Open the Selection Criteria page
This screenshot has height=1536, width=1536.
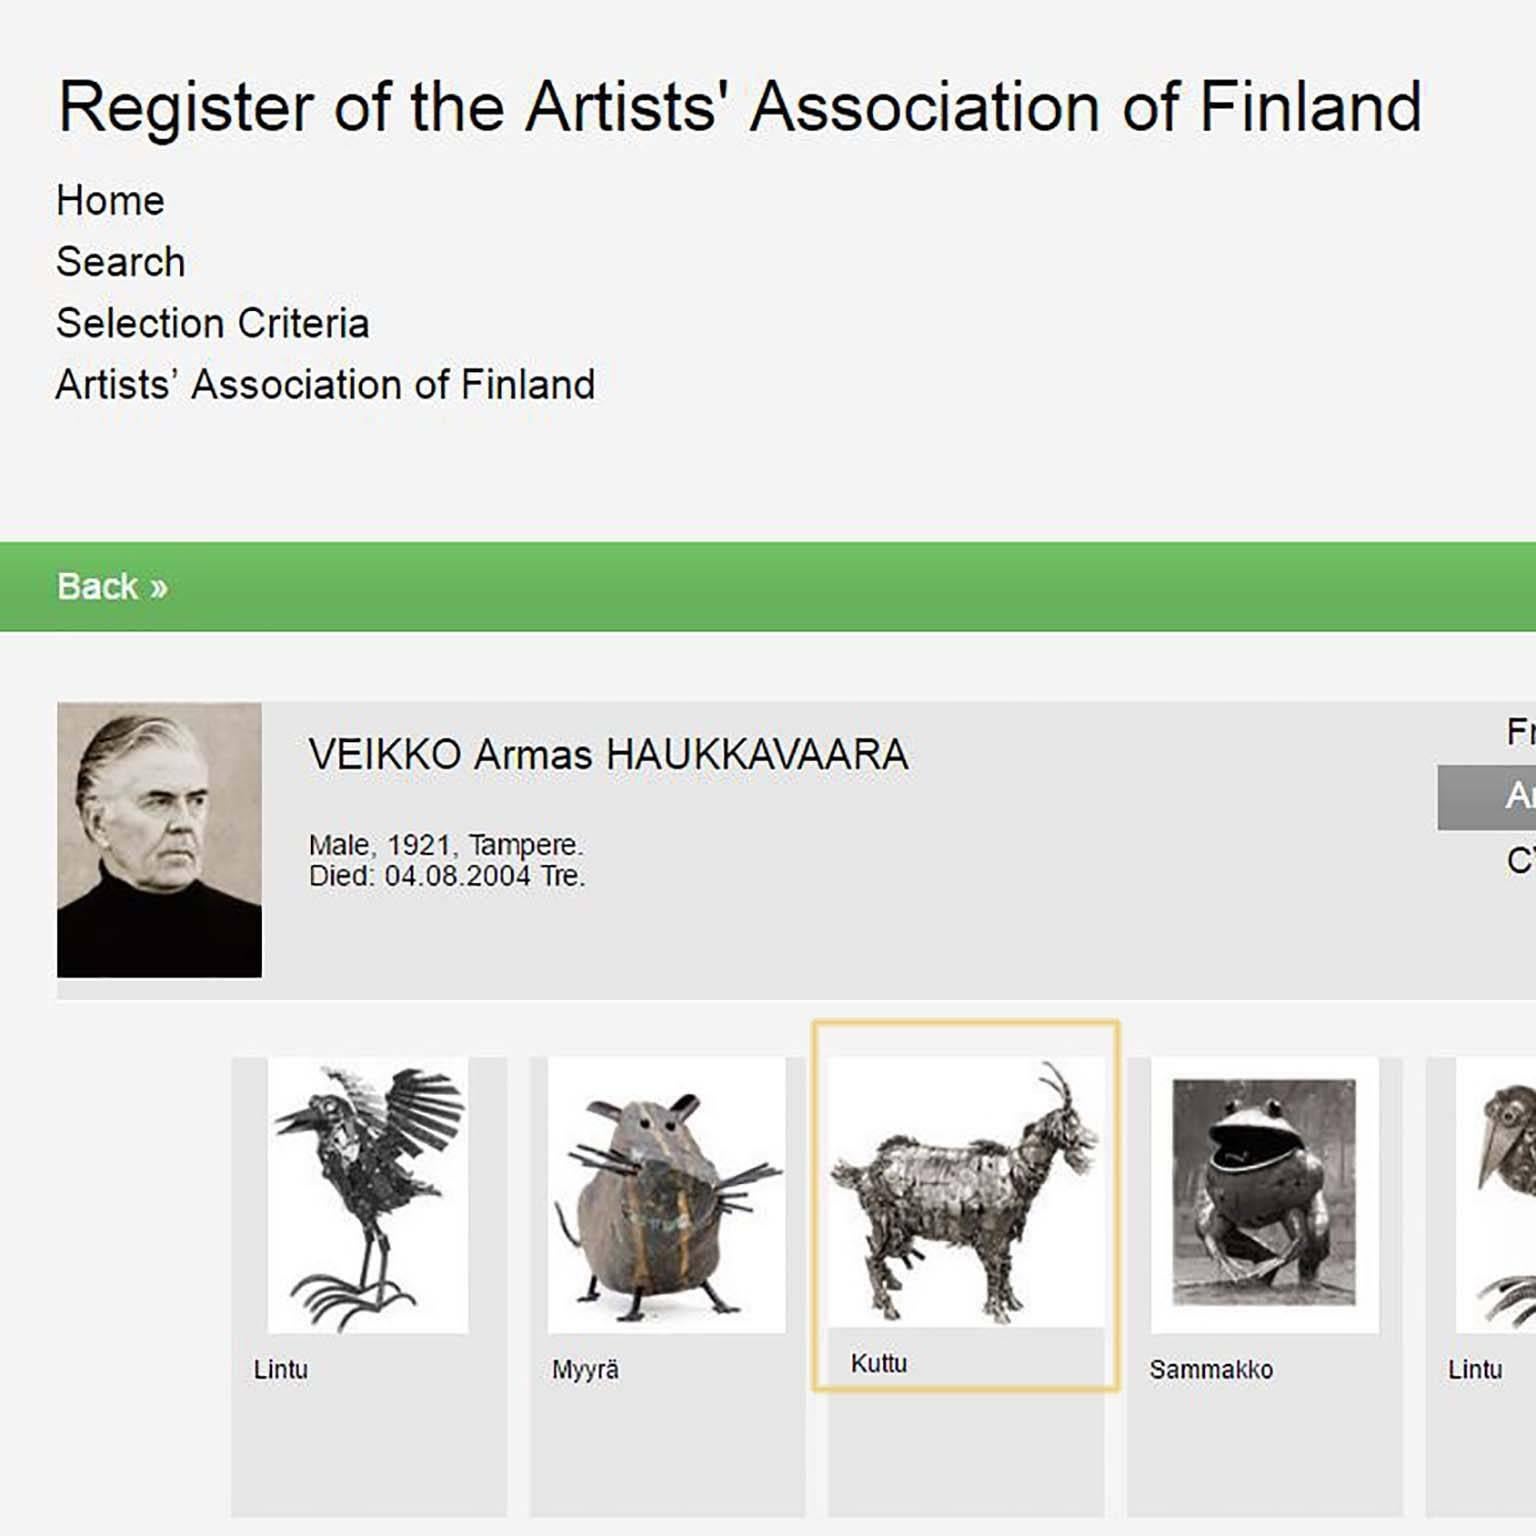pyautogui.click(x=212, y=323)
